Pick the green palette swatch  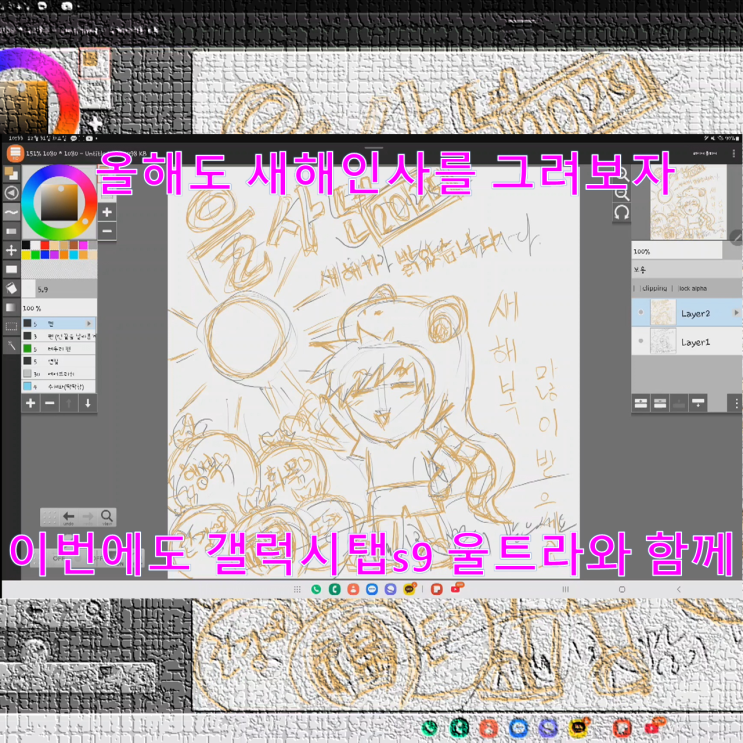[x=36, y=255]
